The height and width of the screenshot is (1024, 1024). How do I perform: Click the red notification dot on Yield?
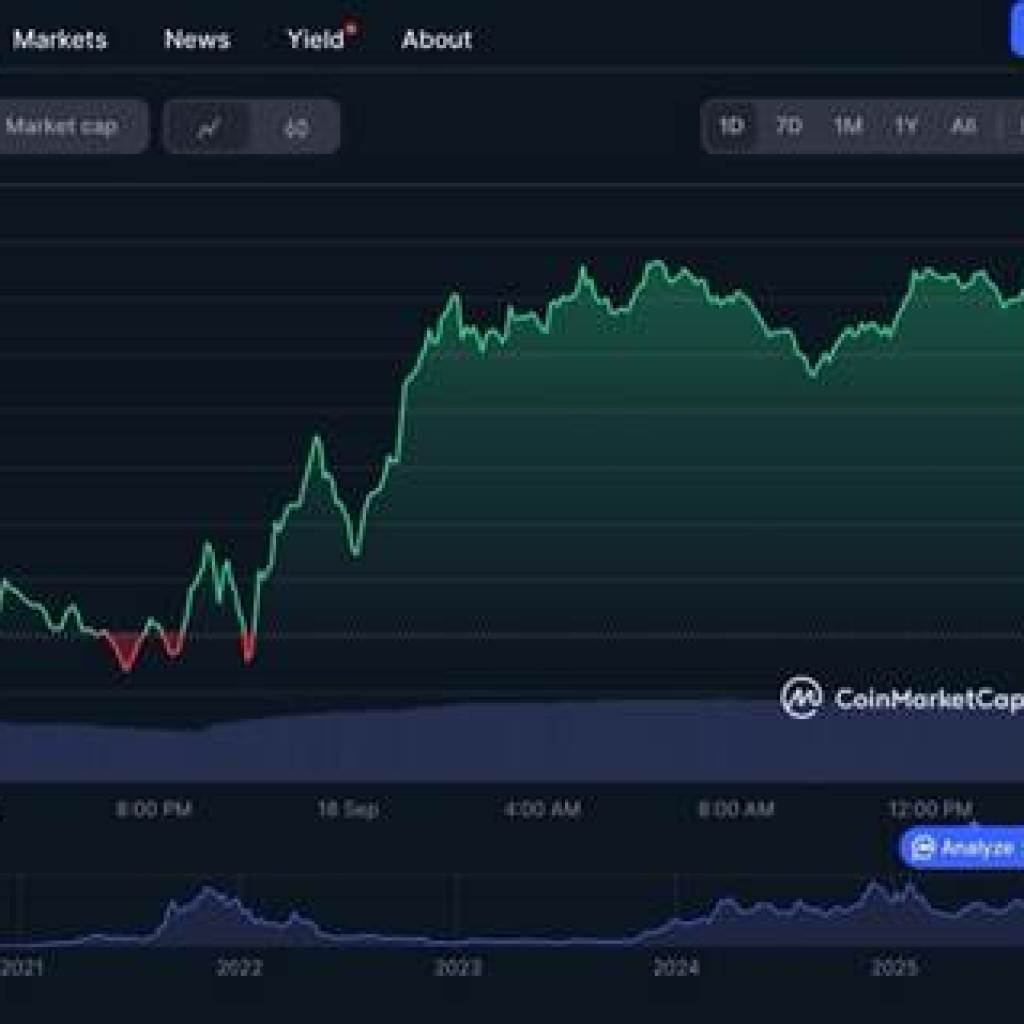351,27
